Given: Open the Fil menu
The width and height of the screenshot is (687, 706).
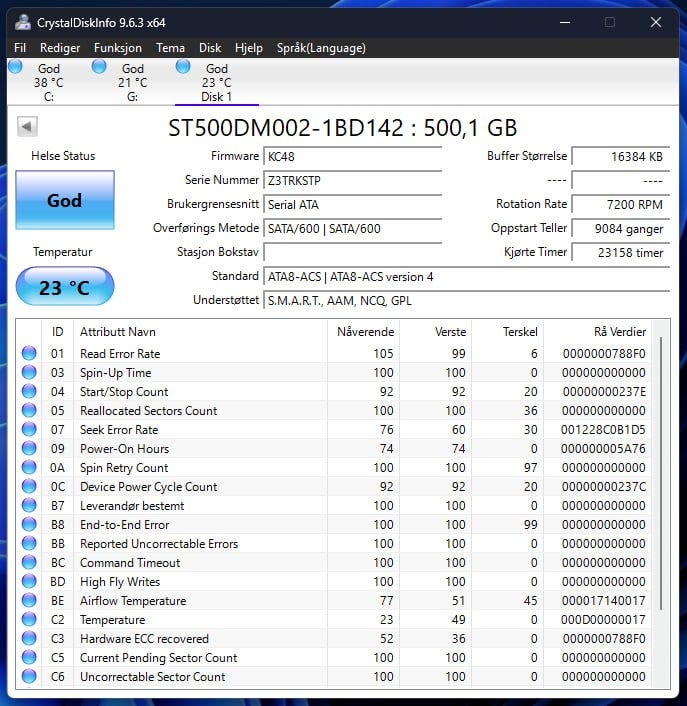Looking at the screenshot, I should (x=20, y=48).
